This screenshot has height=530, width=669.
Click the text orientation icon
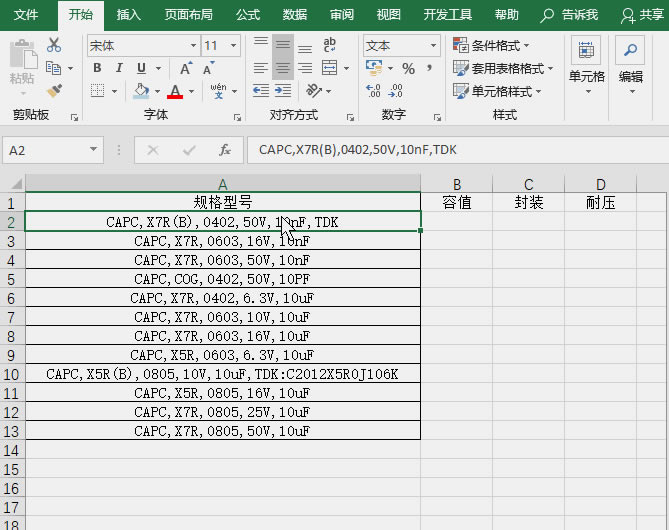[x=314, y=90]
